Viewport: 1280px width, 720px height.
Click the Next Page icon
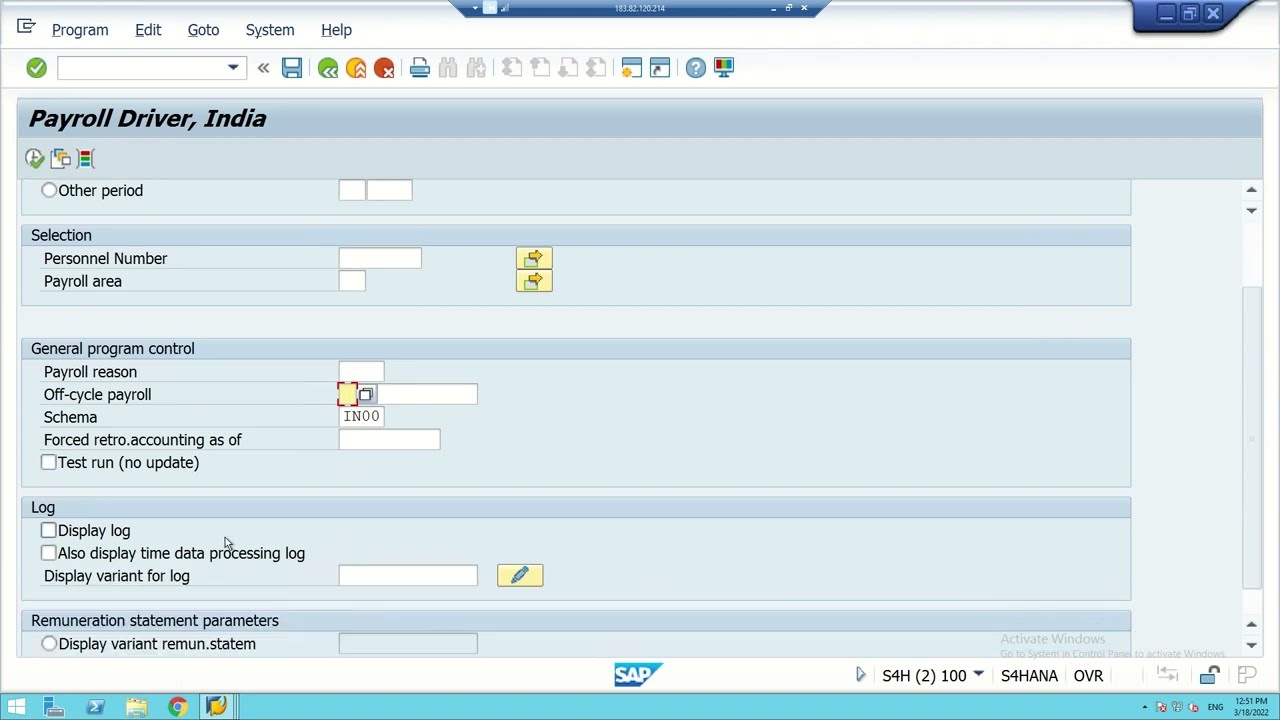(x=568, y=67)
